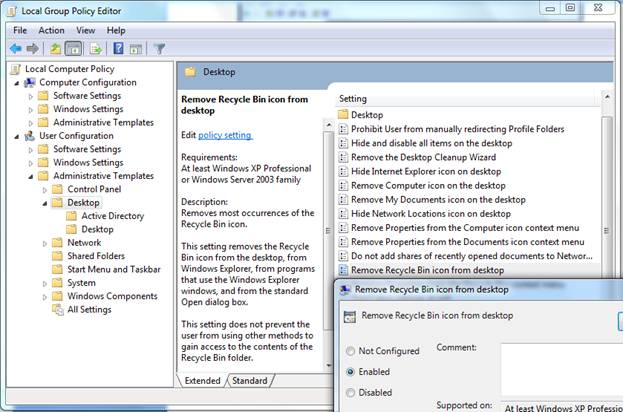
Task: Click the Filter funnel toolbar icon
Action: [159, 49]
